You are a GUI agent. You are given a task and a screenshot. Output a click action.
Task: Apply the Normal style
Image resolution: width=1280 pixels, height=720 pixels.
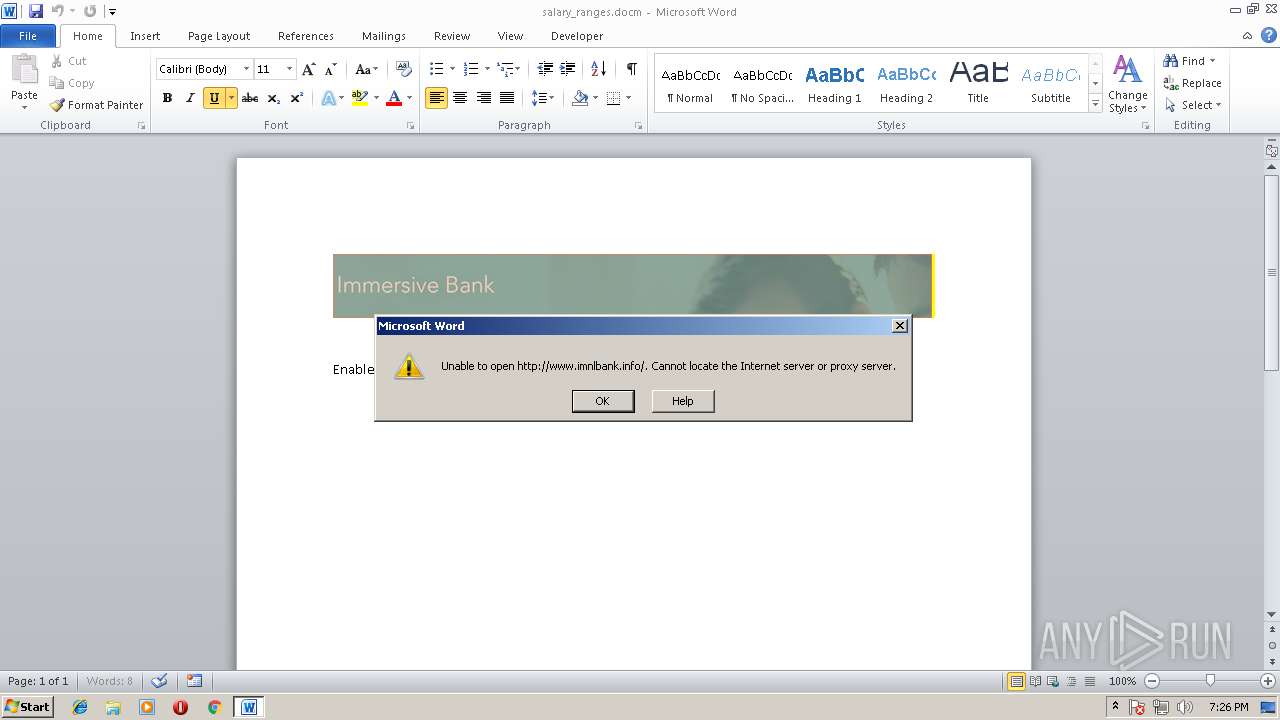[690, 84]
